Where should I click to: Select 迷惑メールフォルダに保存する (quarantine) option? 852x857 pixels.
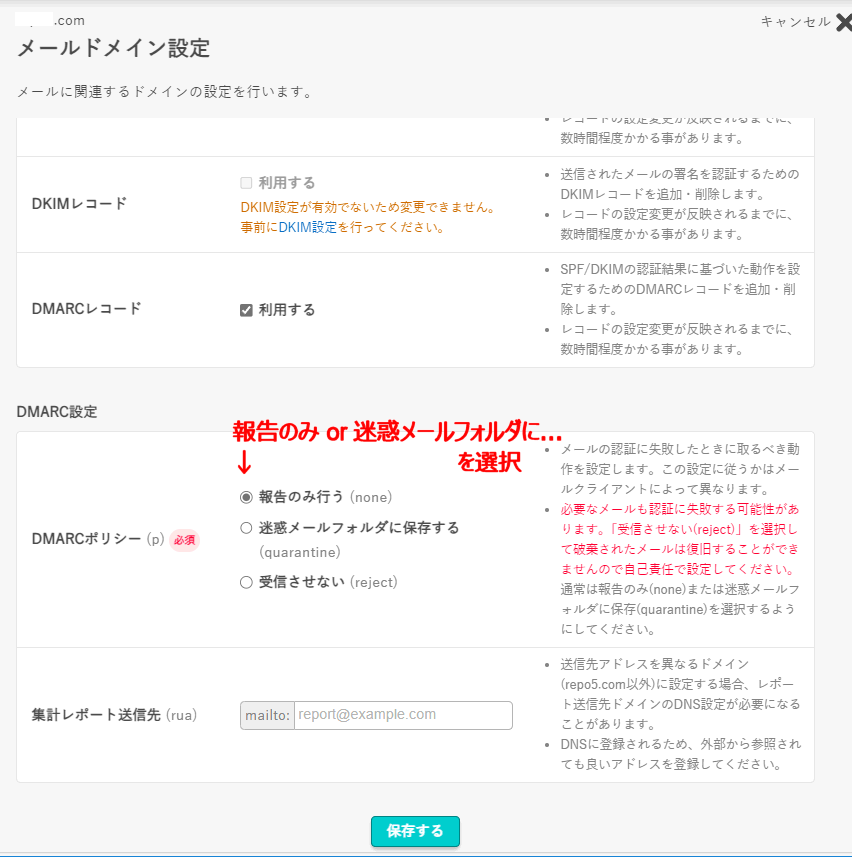pos(246,528)
